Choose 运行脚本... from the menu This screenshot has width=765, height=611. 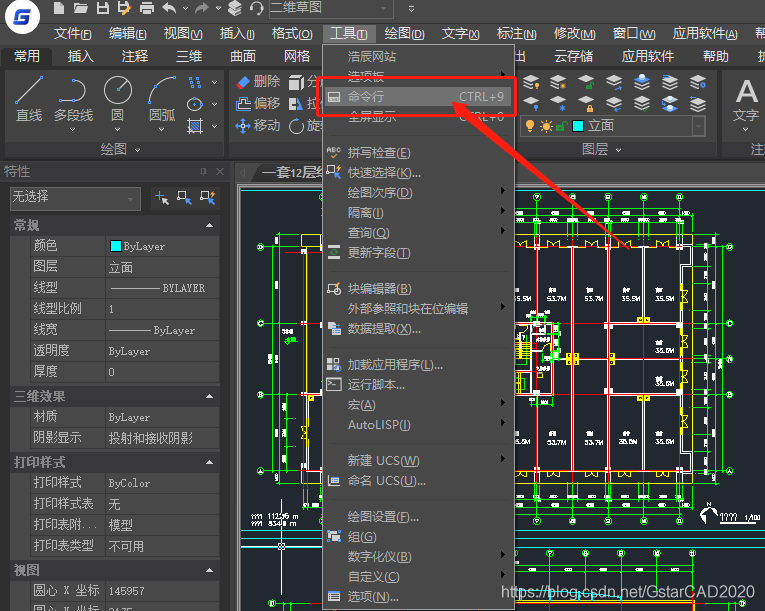point(418,385)
